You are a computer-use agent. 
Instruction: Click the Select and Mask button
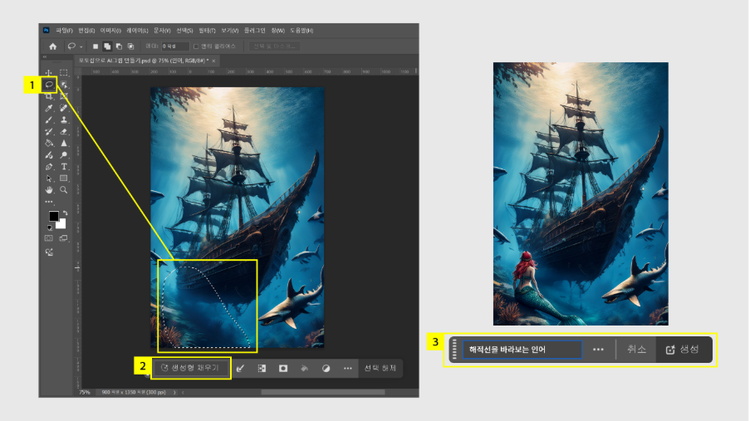pos(275,46)
